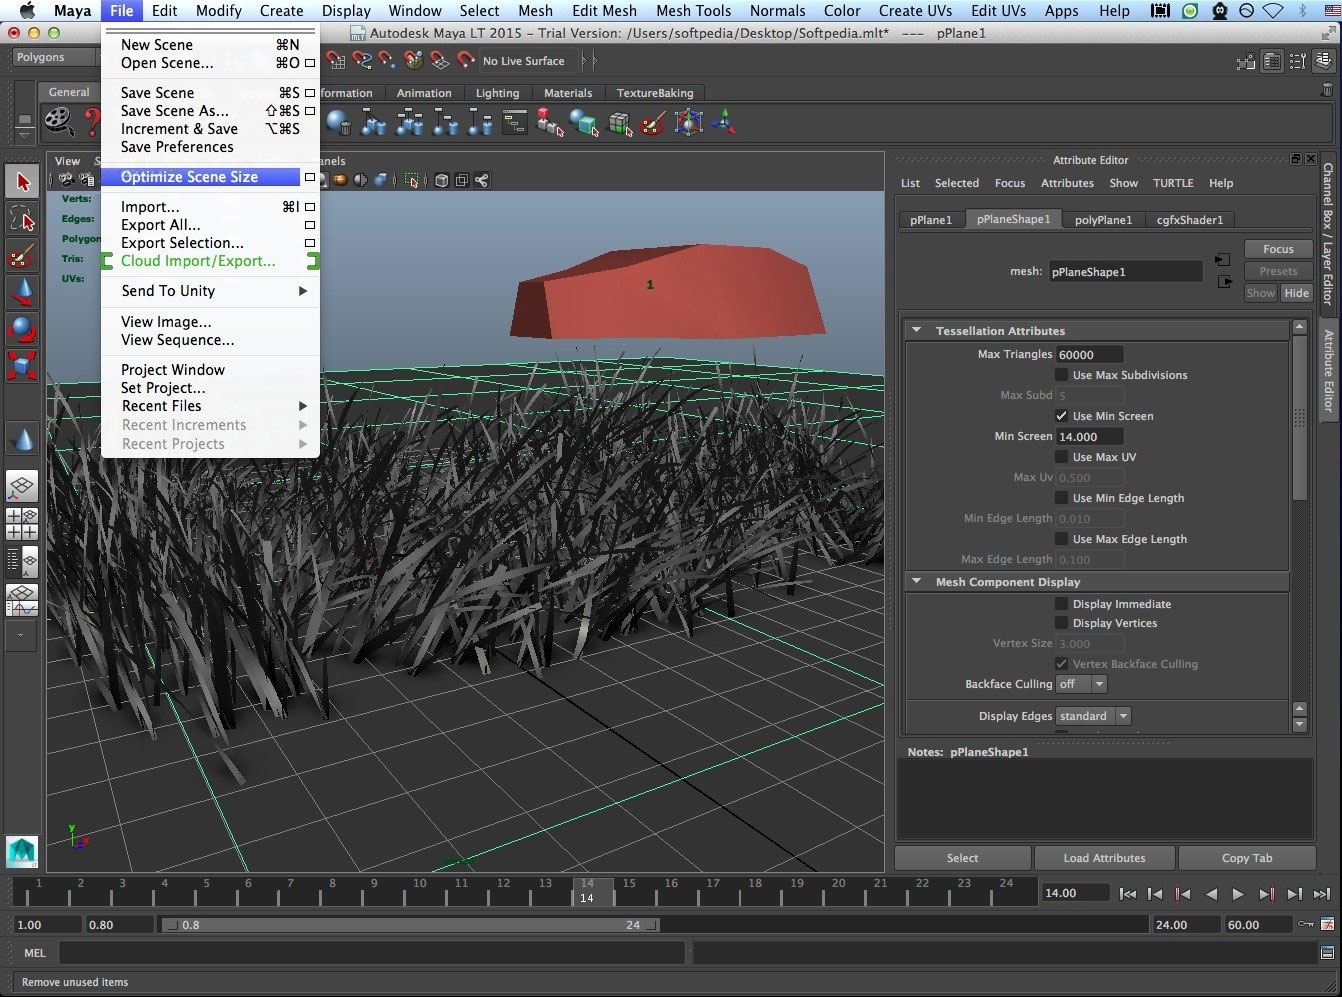Open the Mesh Tools menu

[x=693, y=11]
